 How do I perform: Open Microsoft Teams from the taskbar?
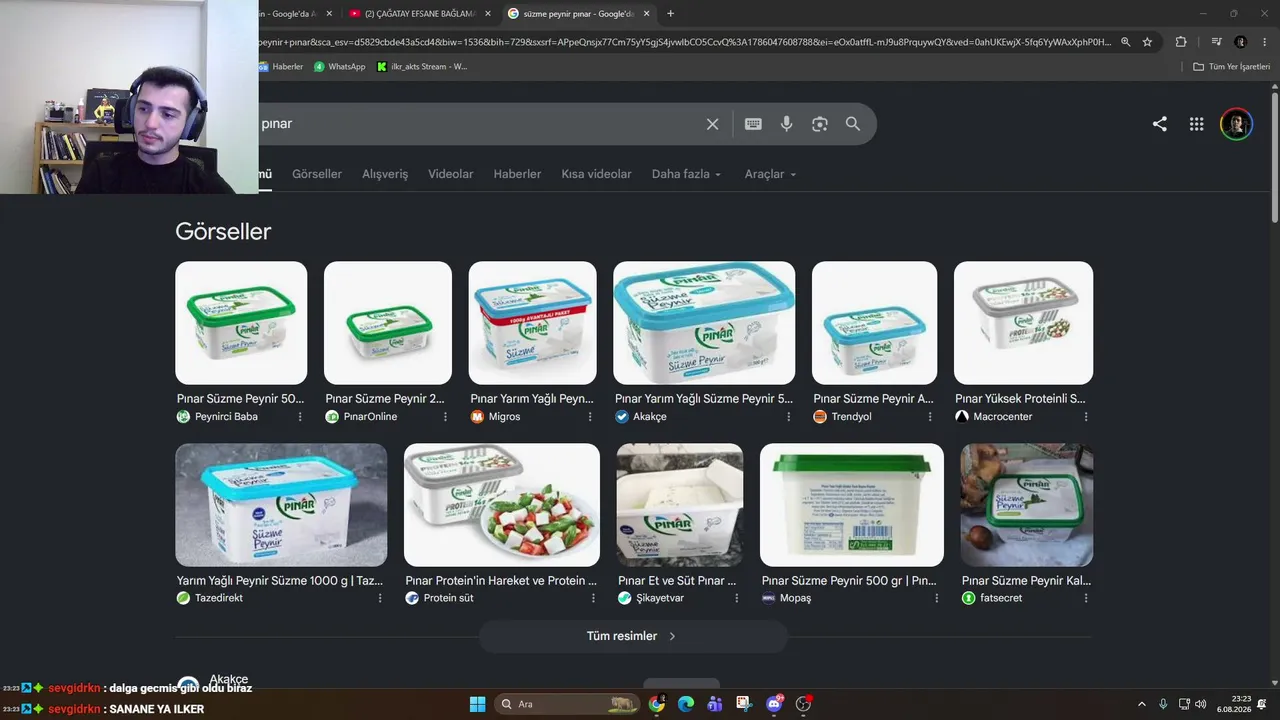point(714,704)
